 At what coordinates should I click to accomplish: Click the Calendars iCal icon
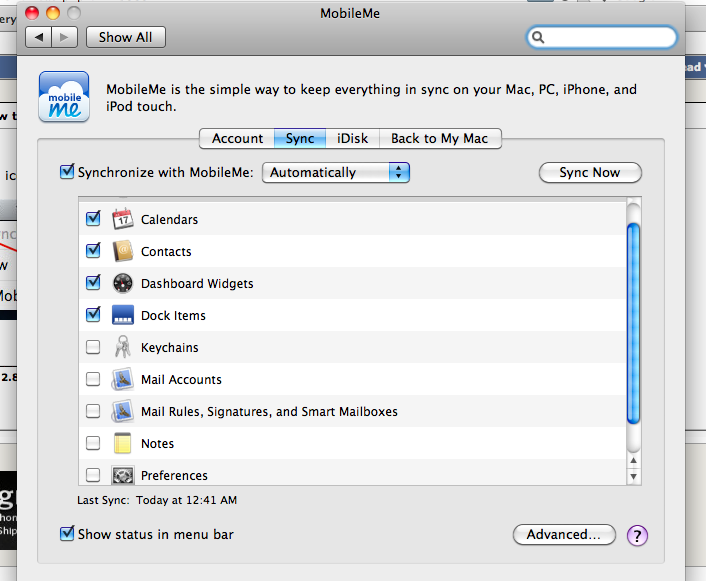click(x=122, y=219)
